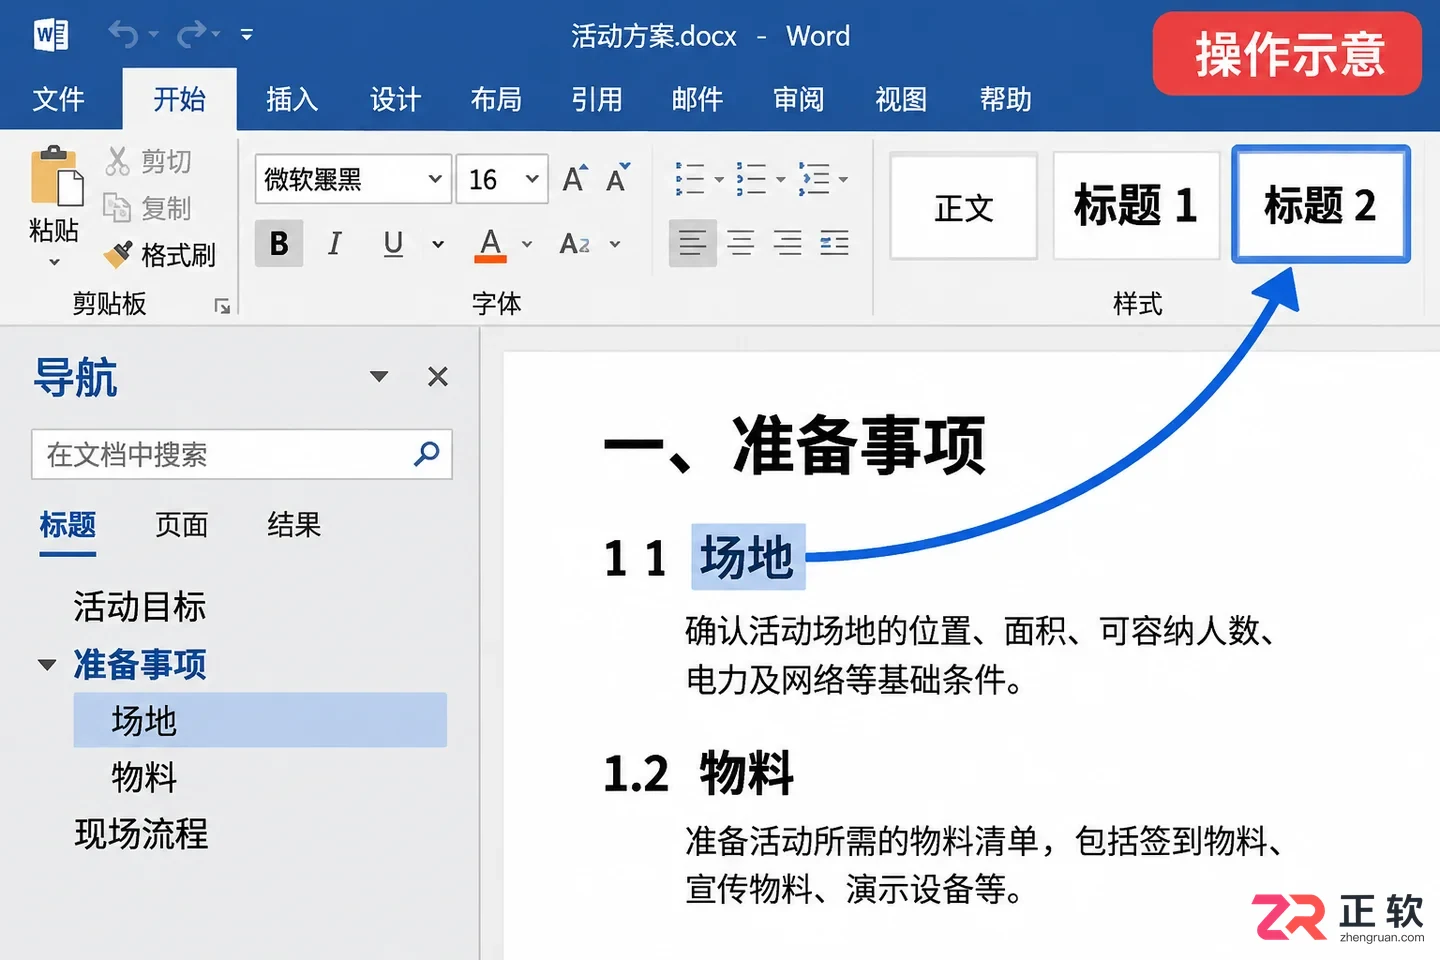Center align the paragraph
Viewport: 1440px width, 960px height.
pos(741,243)
